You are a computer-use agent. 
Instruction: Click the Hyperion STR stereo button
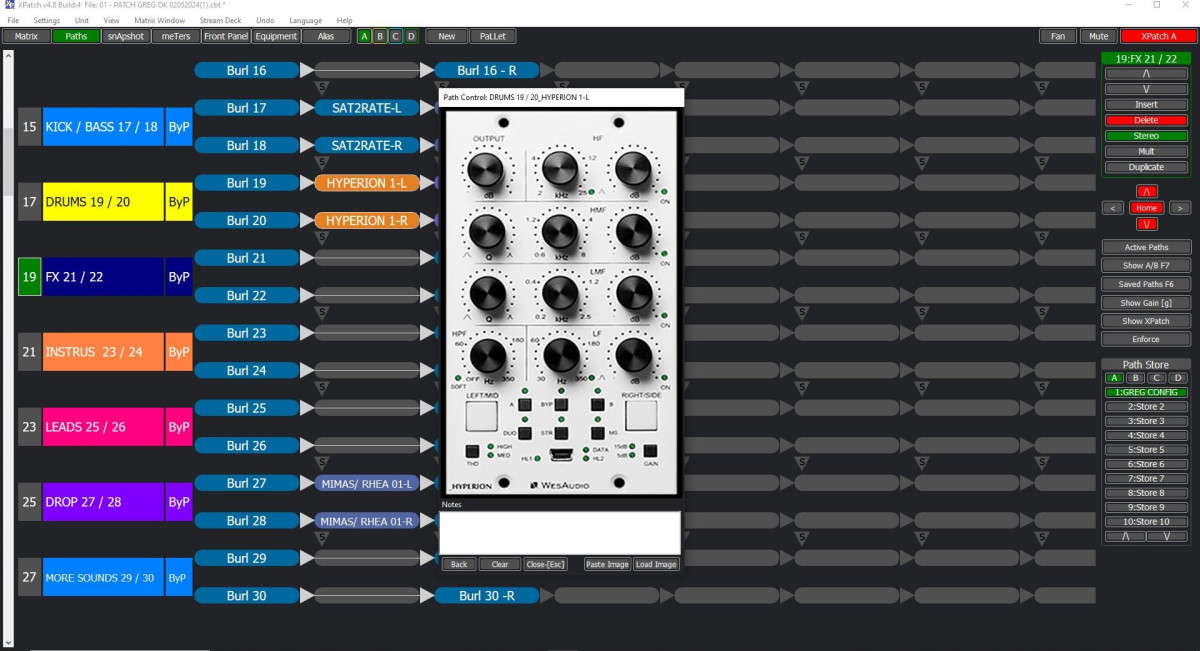pyautogui.click(x=561, y=433)
